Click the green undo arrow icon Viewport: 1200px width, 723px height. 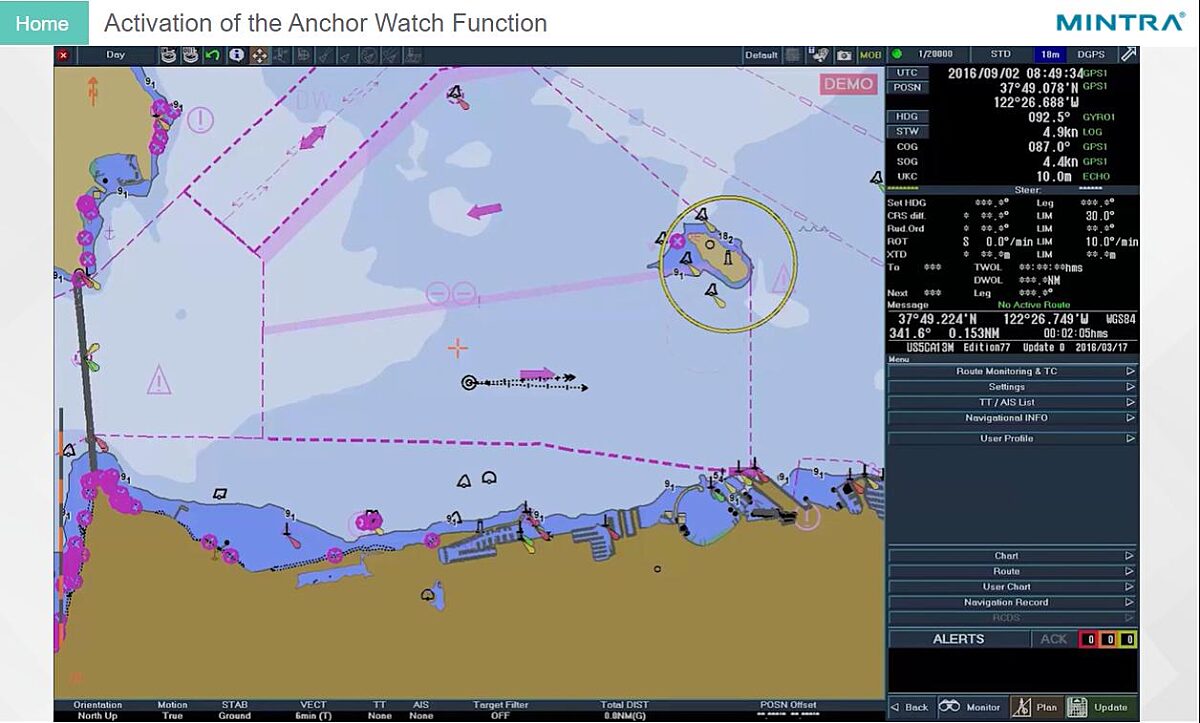click(x=212, y=55)
